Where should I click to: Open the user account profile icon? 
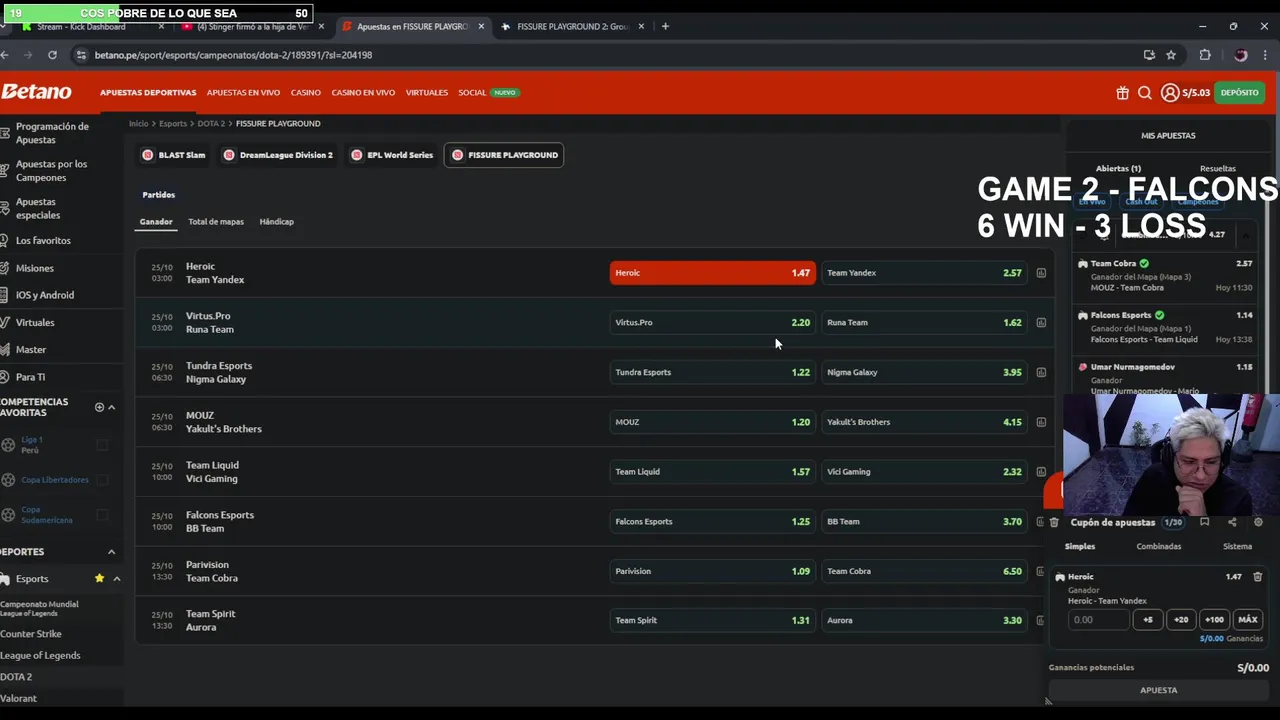click(1169, 93)
